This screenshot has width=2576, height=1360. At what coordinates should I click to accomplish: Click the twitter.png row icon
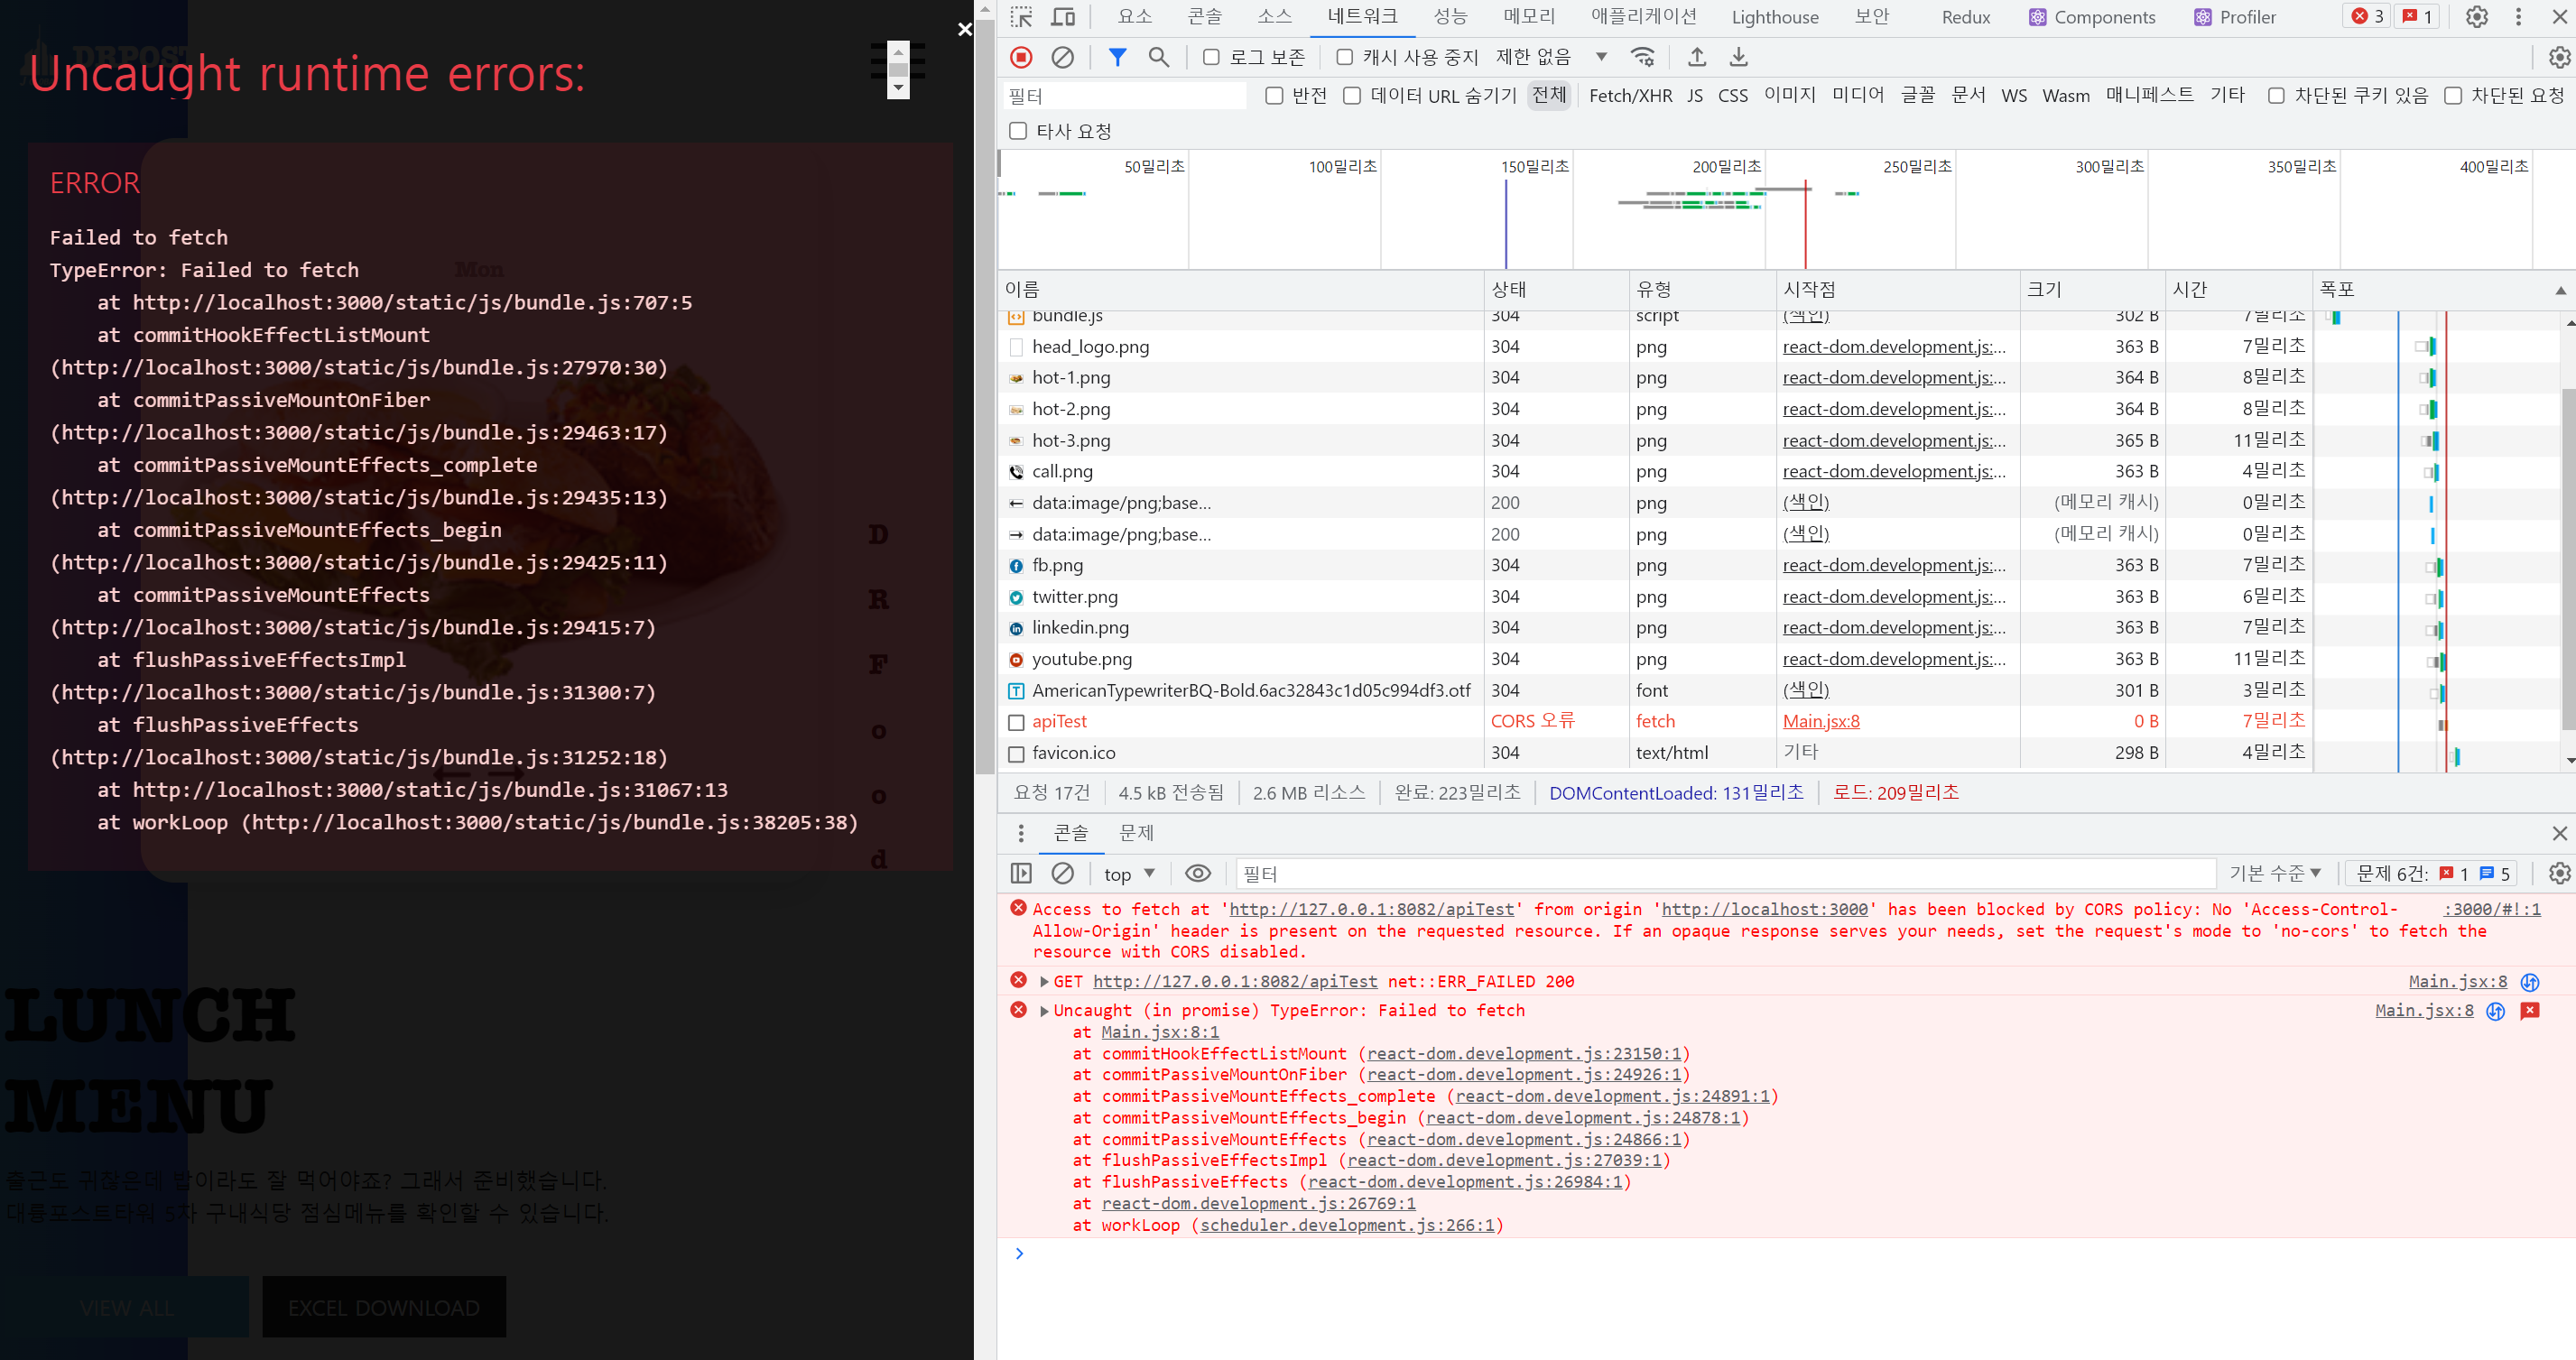pos(1016,597)
